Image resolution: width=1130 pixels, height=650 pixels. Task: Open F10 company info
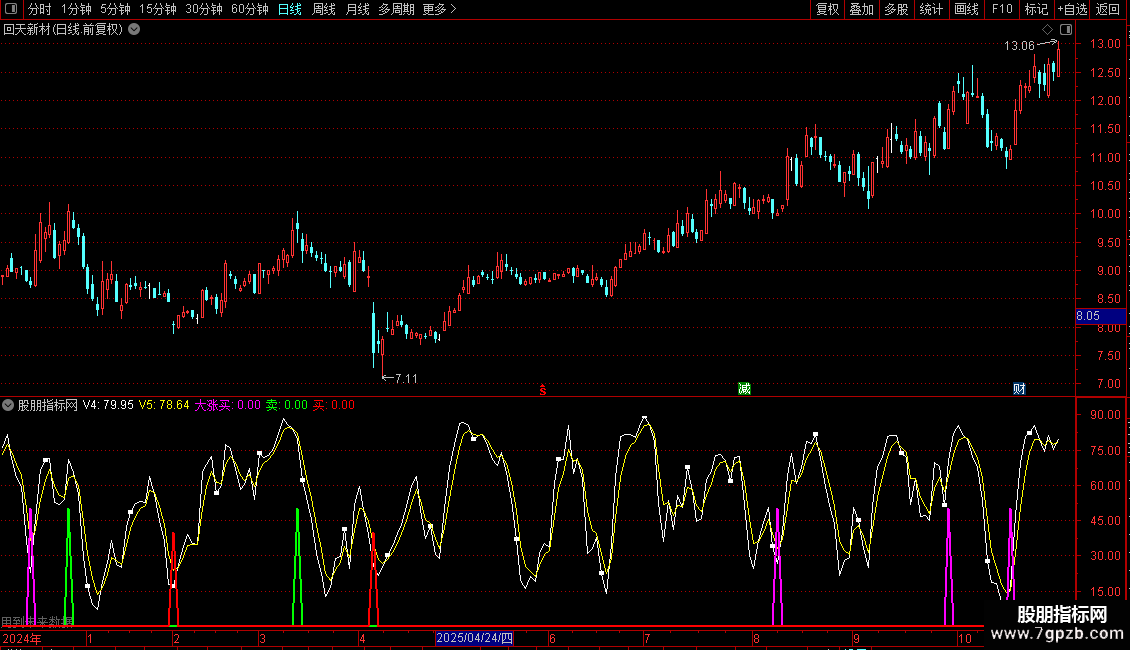pos(1002,9)
